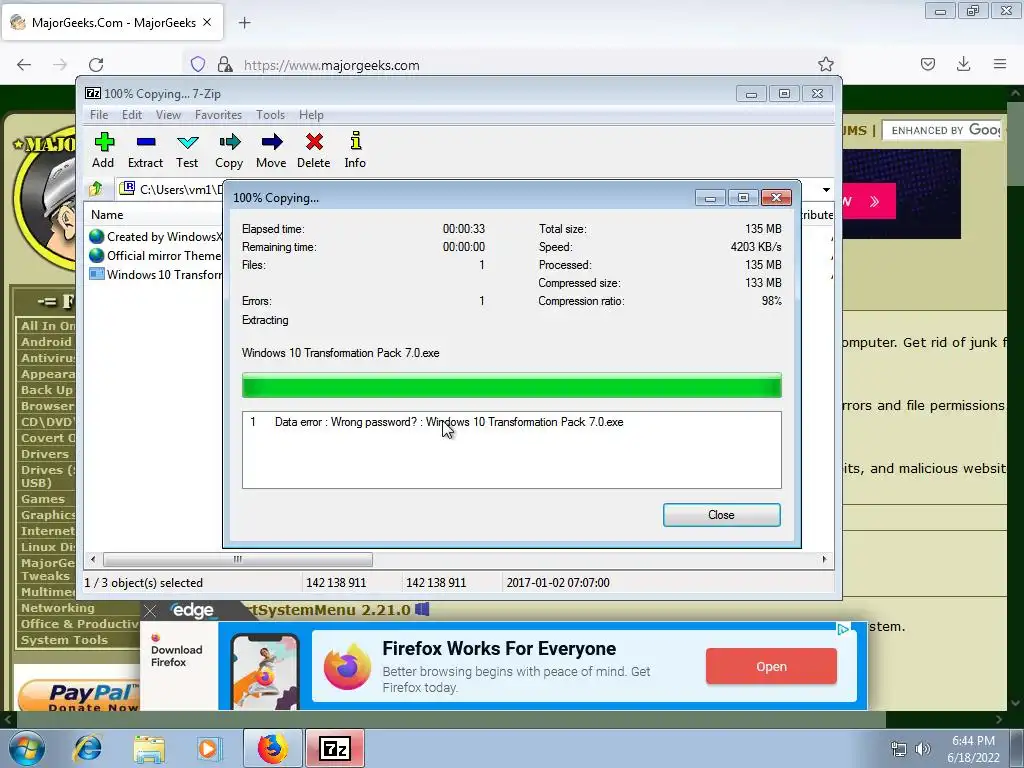Open the Drivers category link

tap(44, 454)
